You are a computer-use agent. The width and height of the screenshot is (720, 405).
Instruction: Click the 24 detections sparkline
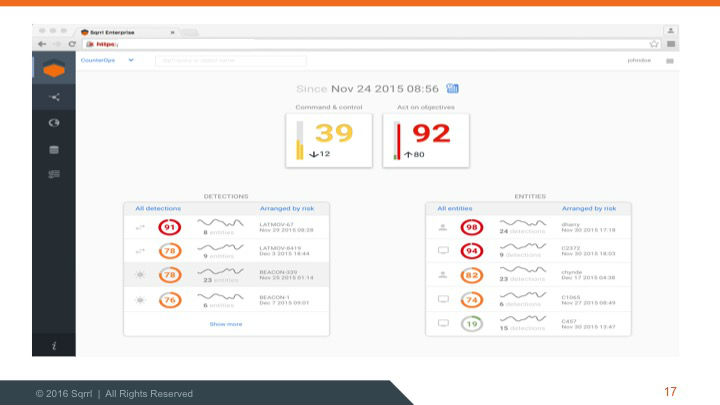523,223
